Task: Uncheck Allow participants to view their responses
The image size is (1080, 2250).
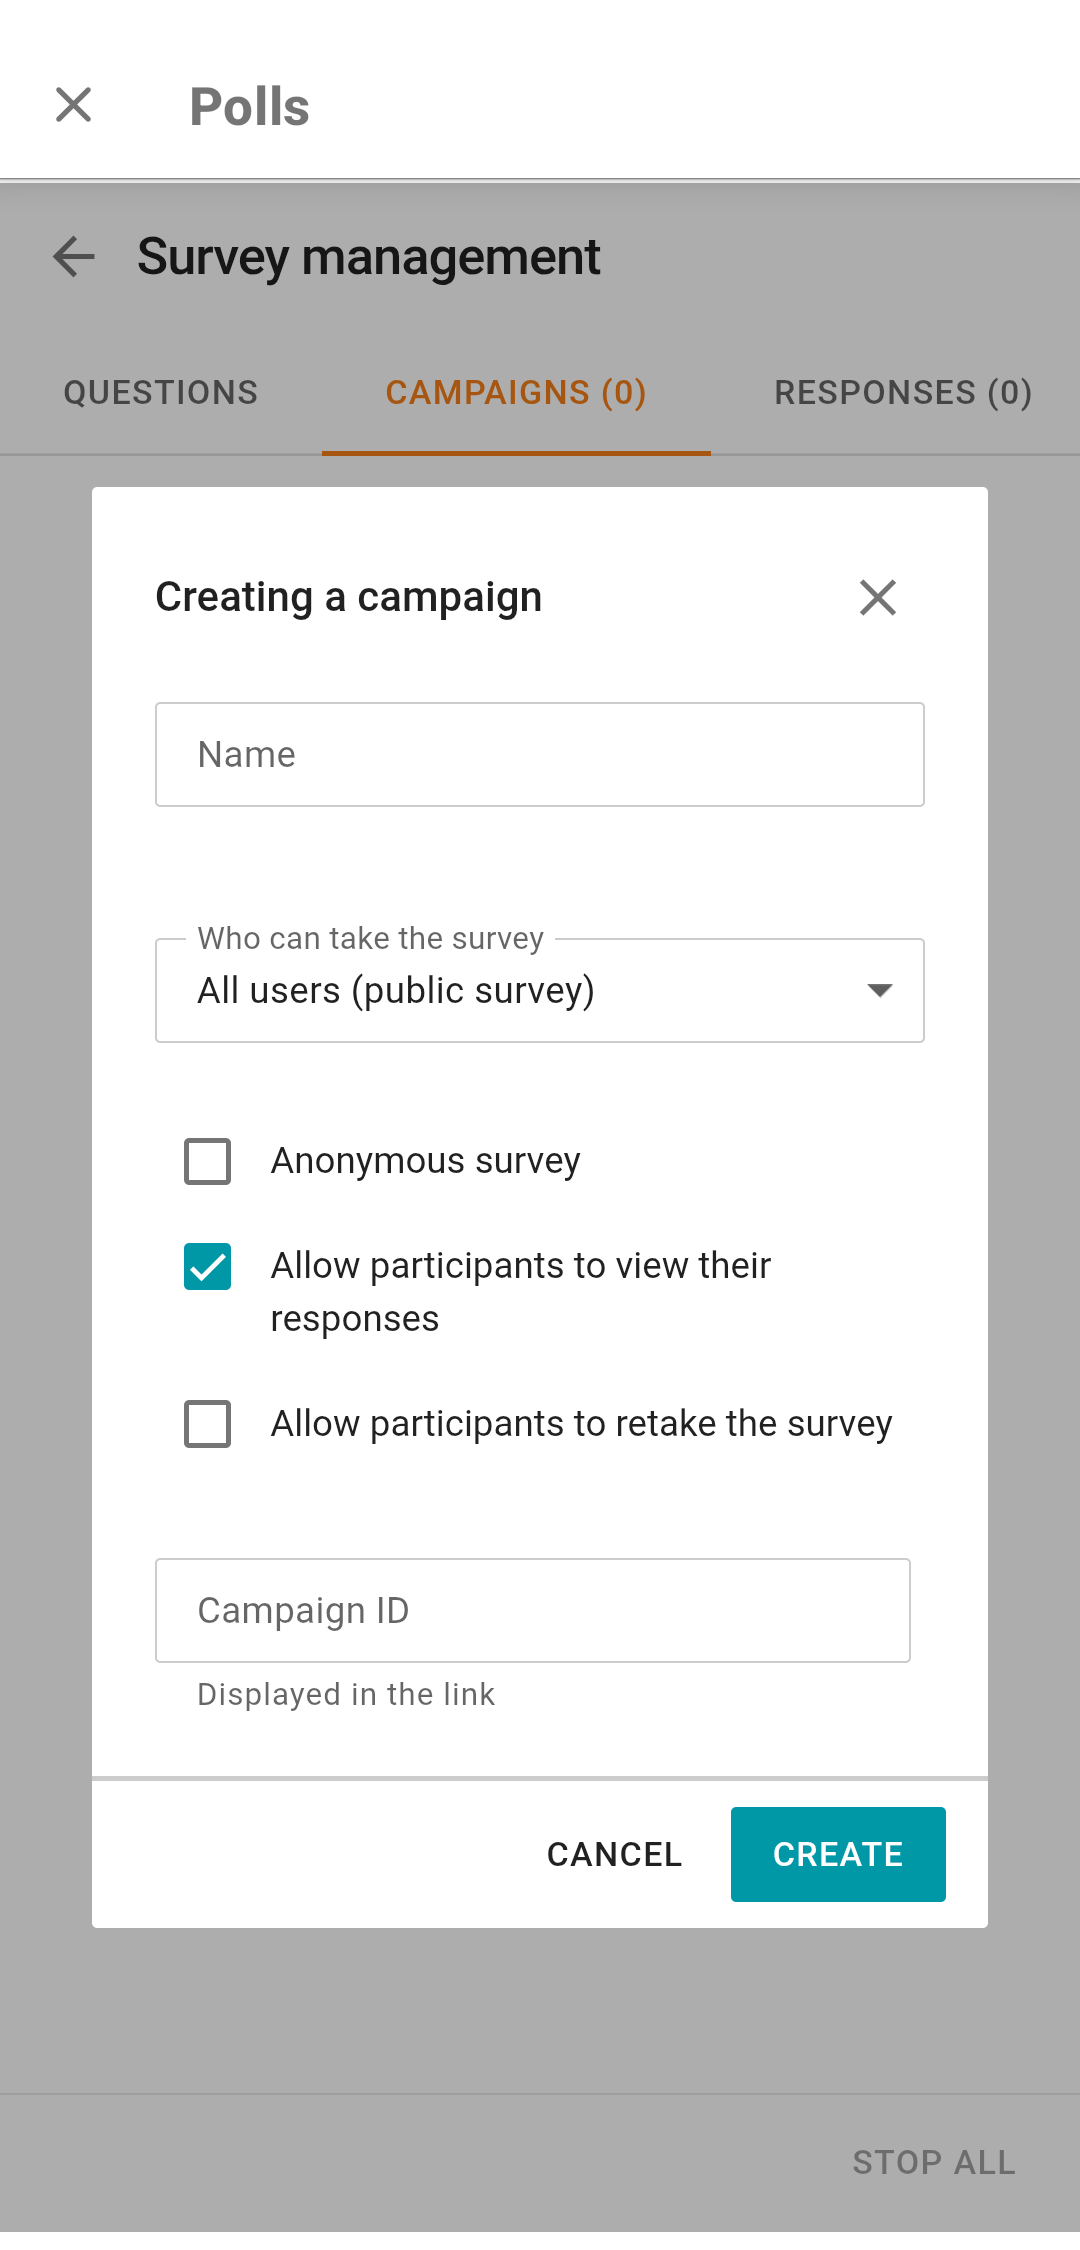Action: tap(208, 1267)
